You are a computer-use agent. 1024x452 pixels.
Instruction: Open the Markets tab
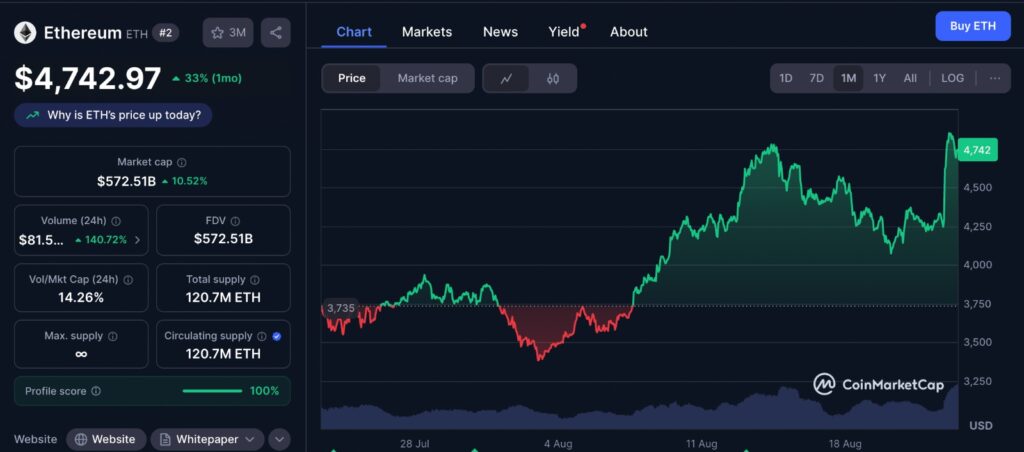click(x=427, y=32)
